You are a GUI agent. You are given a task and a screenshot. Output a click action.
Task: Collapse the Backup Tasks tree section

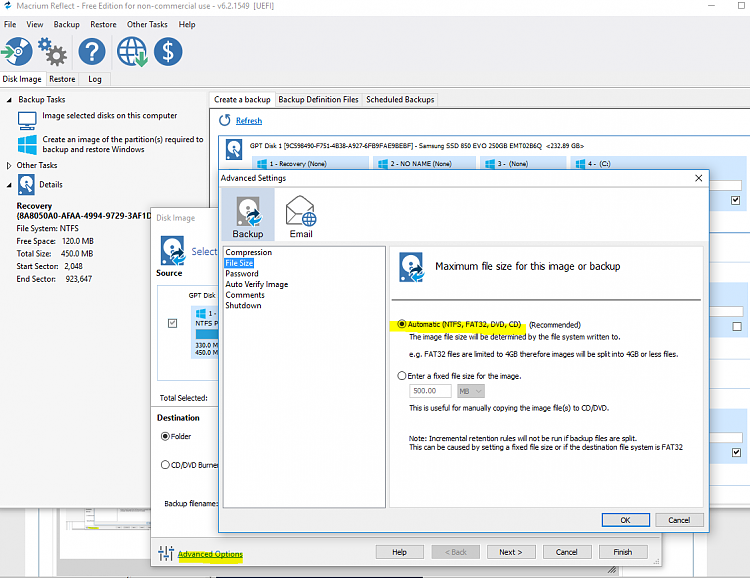tap(9, 100)
